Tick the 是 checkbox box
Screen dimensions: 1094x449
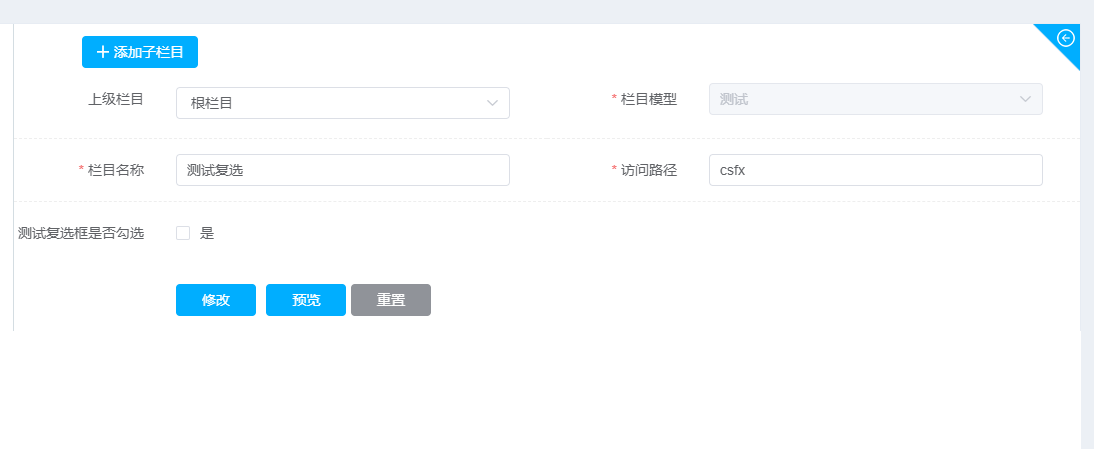(x=183, y=233)
